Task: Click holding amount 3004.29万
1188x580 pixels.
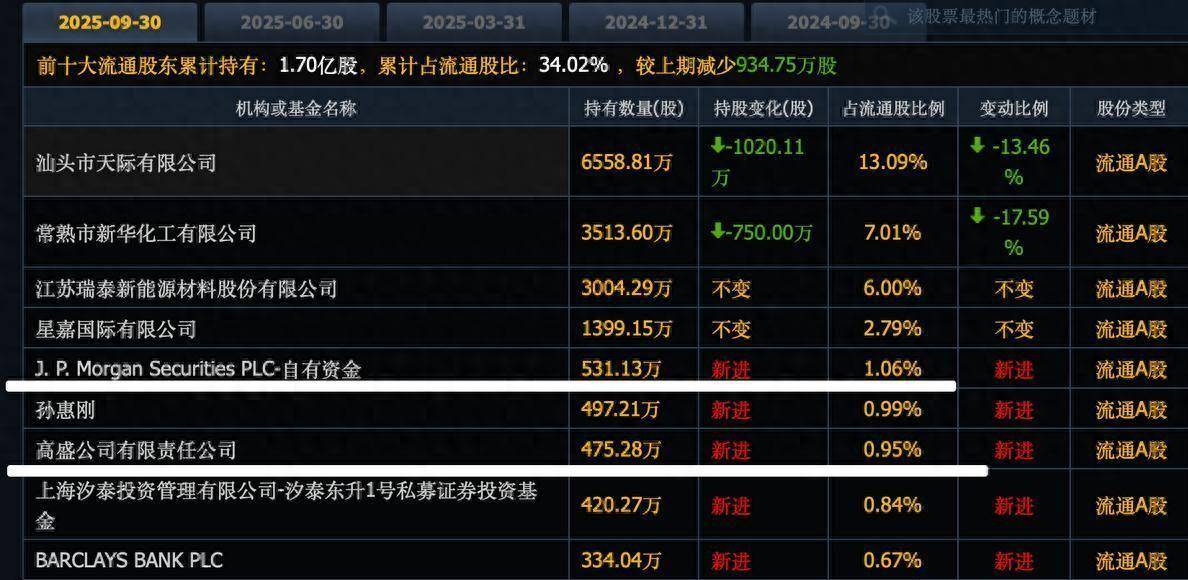Action: coord(627,288)
